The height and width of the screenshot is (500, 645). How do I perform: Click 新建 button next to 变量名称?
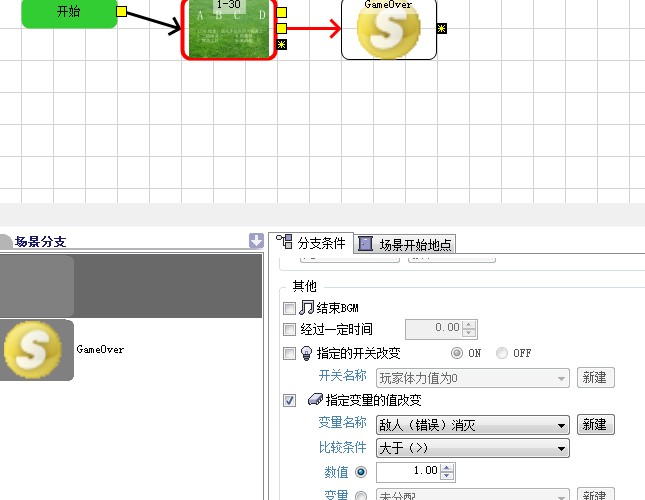click(596, 424)
